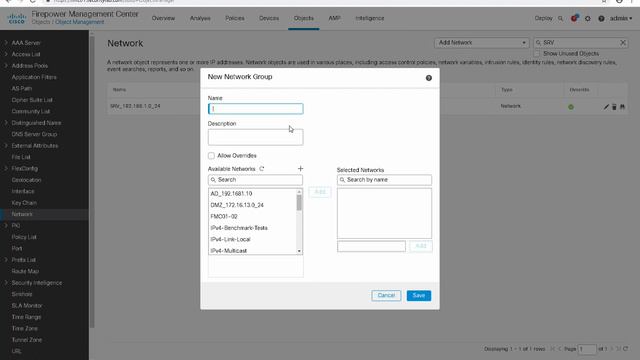
Task: Open the Intelligence menu
Action: pyautogui.click(x=369, y=18)
